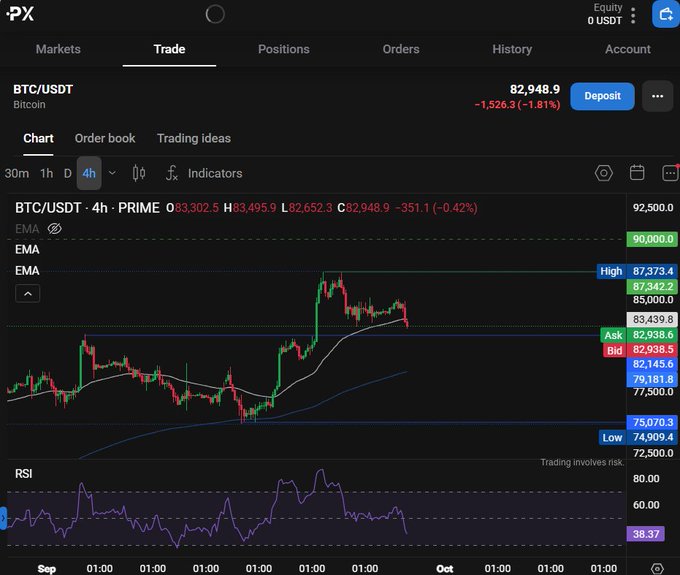The image size is (680, 575).
Task: Click the Bid 82,938.5 price label
Action: [x=640, y=350]
